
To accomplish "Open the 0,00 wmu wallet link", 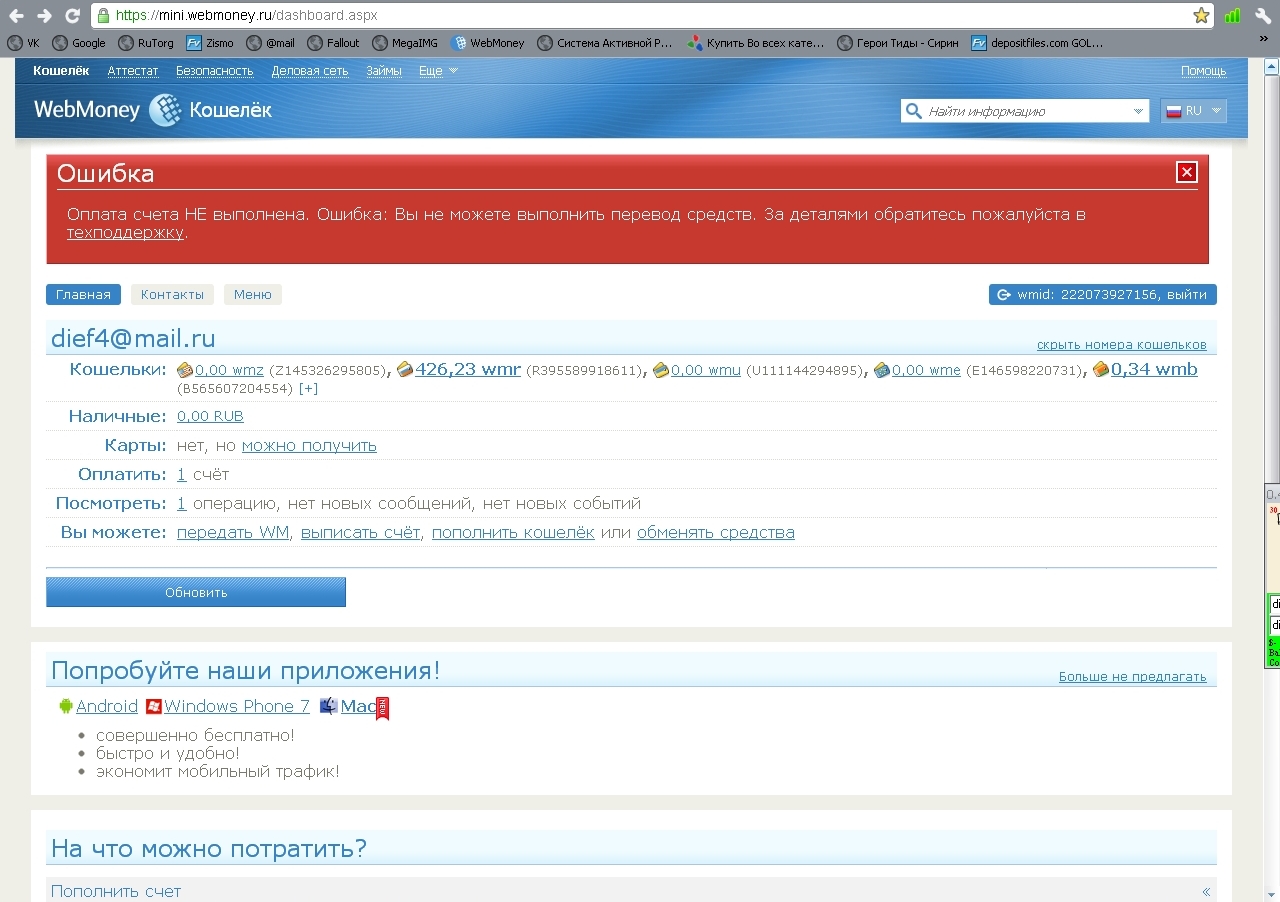I will 706,370.
